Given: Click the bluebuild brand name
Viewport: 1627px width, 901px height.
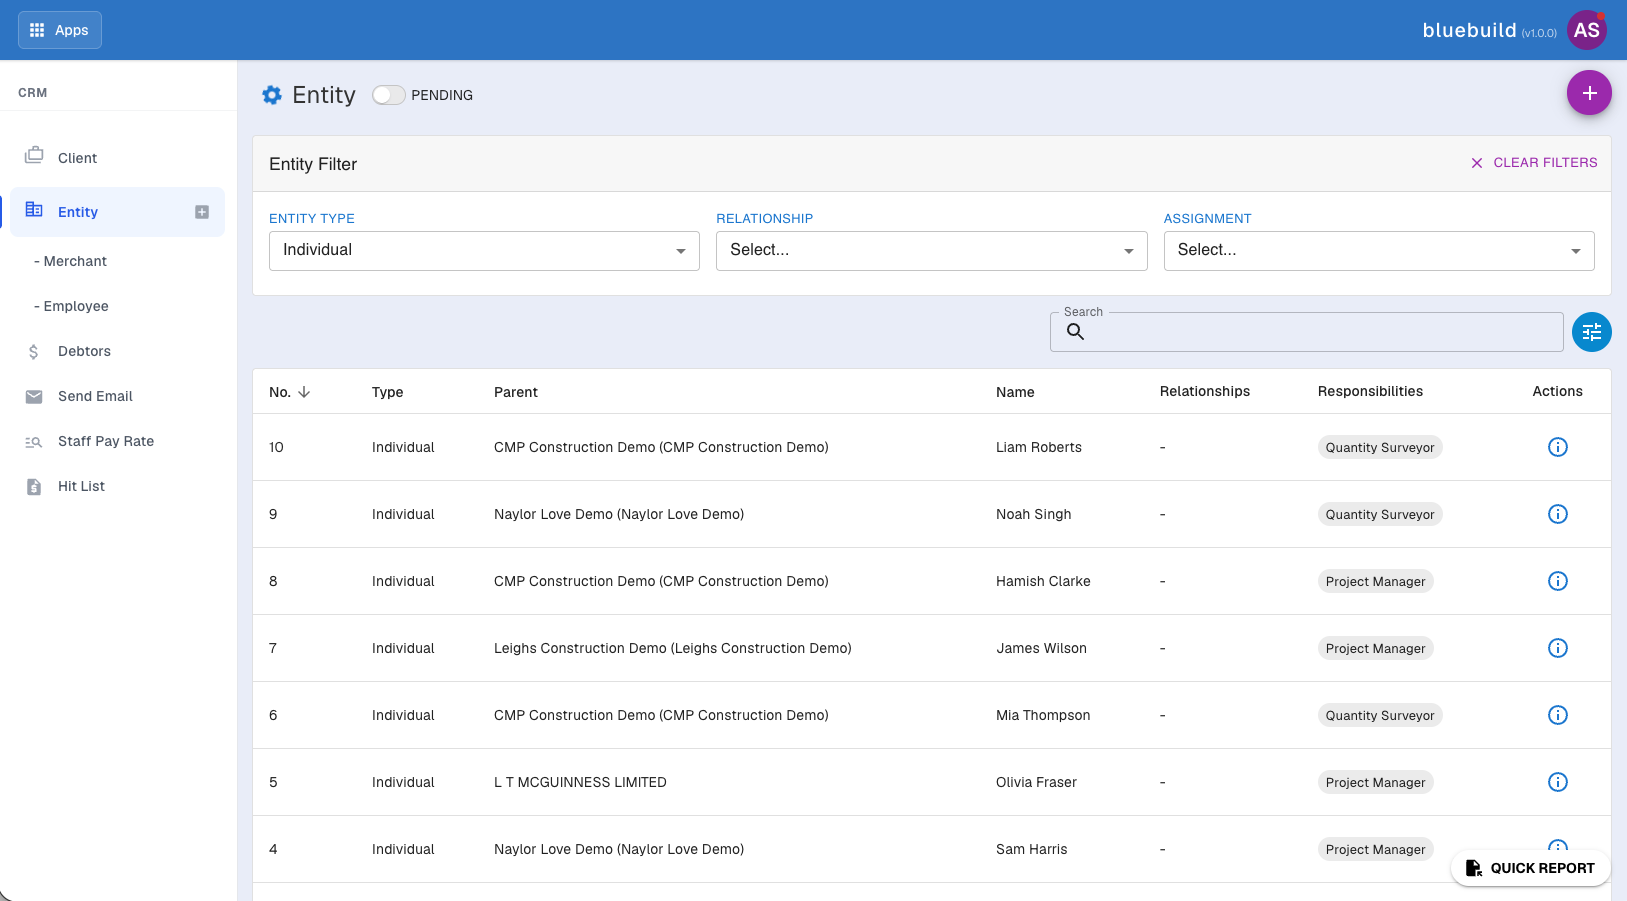Looking at the screenshot, I should [1469, 30].
